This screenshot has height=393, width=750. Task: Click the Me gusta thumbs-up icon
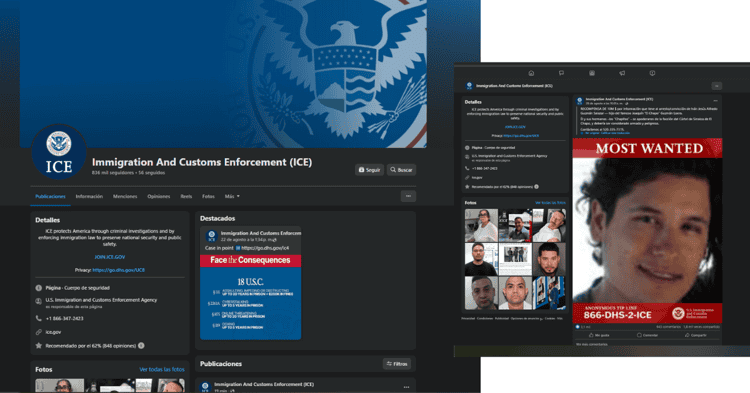pyautogui.click(x=591, y=335)
